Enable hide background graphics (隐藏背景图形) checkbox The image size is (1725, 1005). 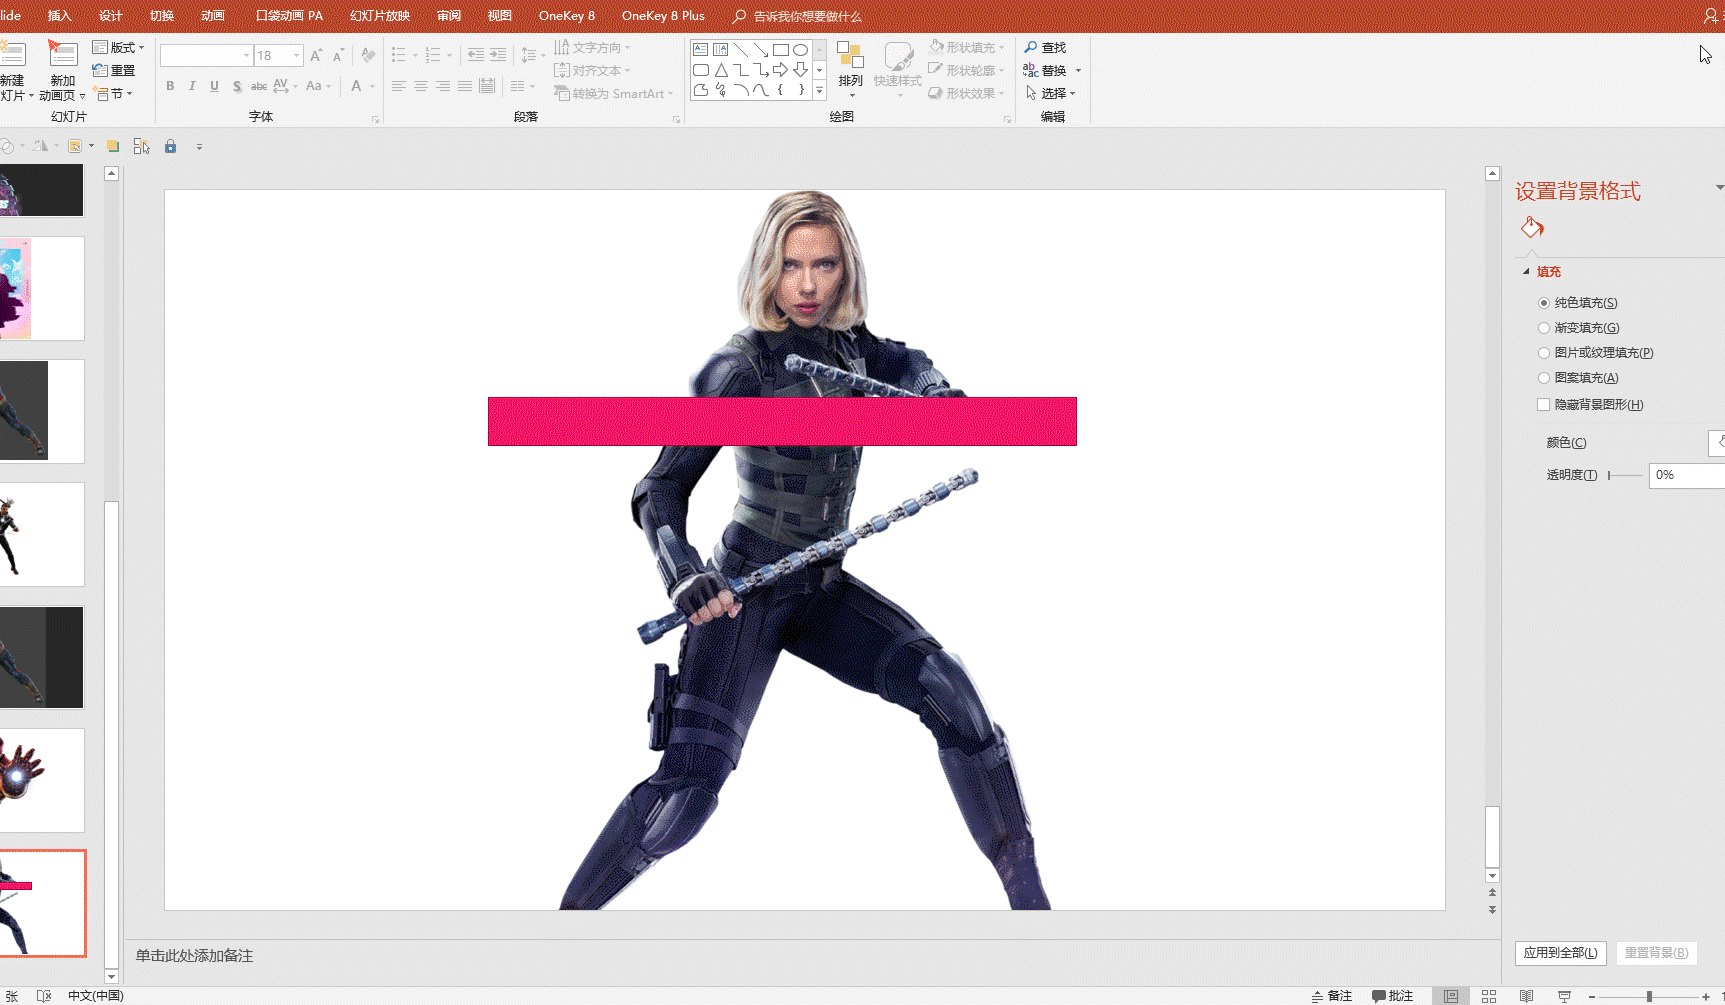pos(1543,405)
